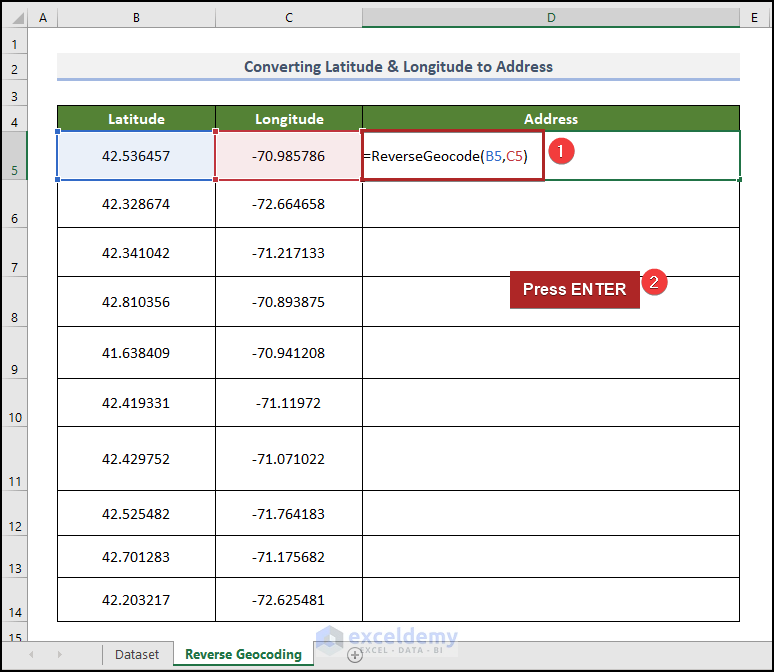Select longitude cell -71.11972
The width and height of the screenshot is (774, 672).
[289, 403]
